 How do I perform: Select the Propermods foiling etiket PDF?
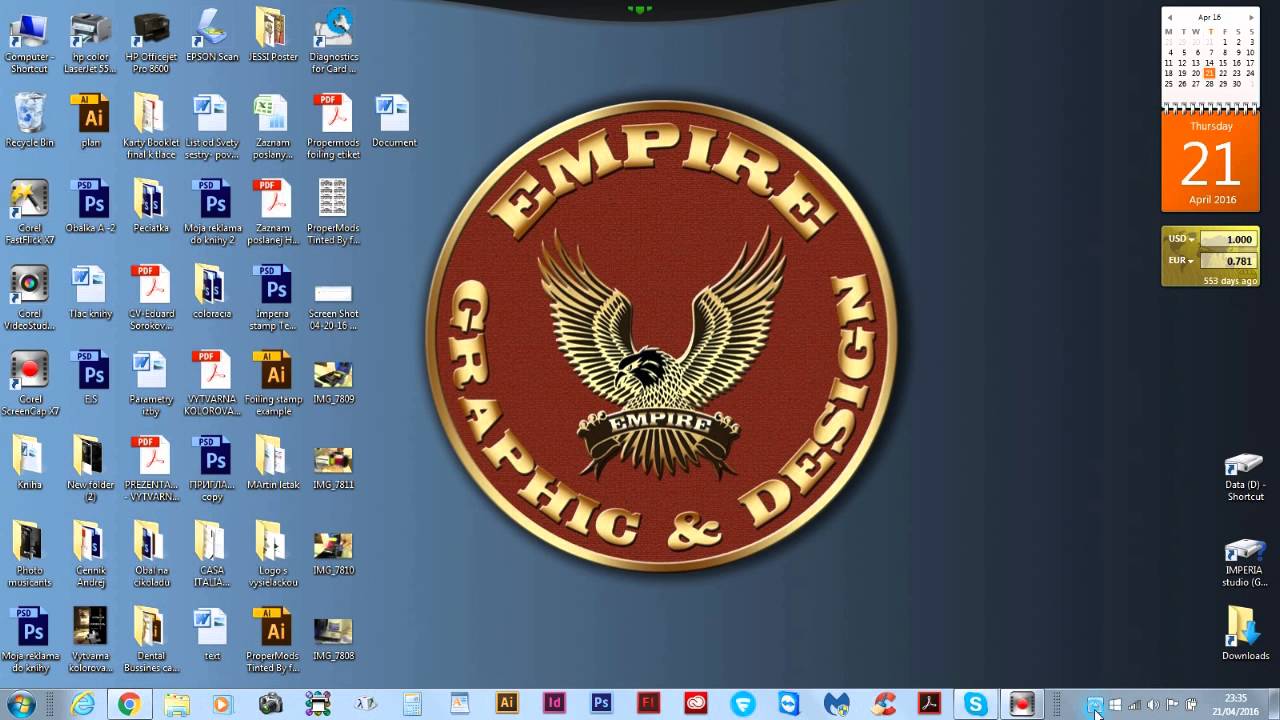(x=334, y=126)
